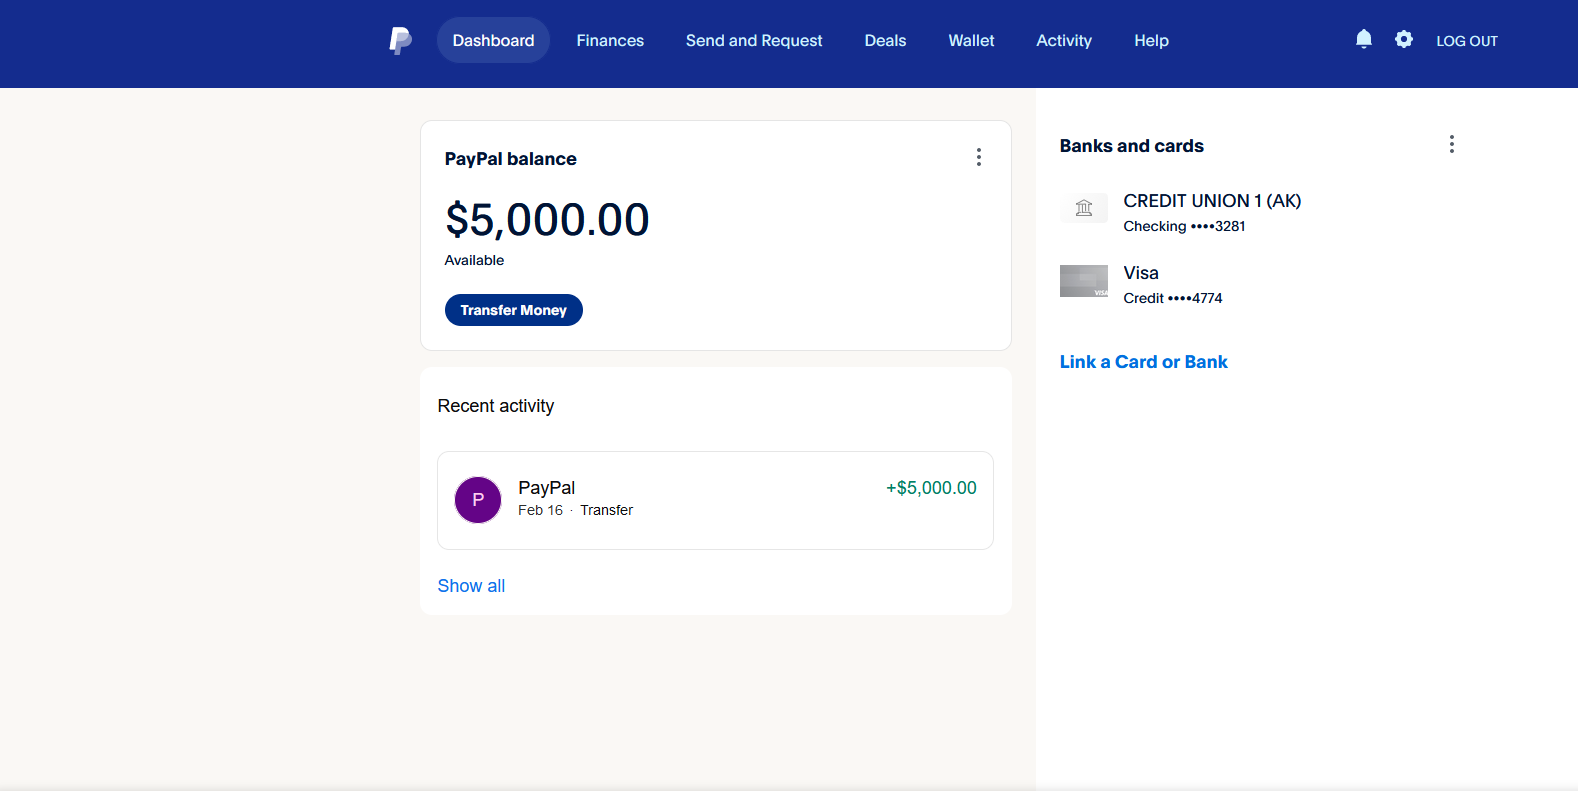Click the Credit Union bank icon
The image size is (1578, 794).
[1084, 209]
